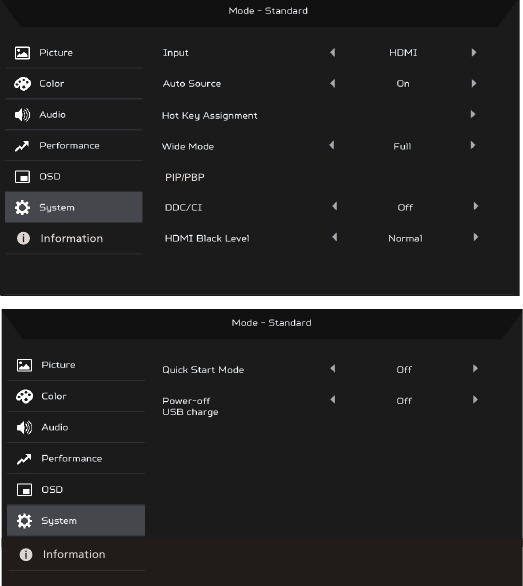Click the Normal value of HDMI Black Level
523x586 pixels.
point(405,238)
